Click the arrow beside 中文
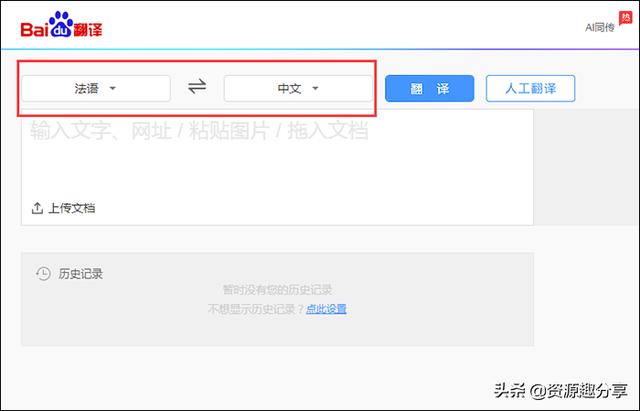 pyautogui.click(x=315, y=88)
